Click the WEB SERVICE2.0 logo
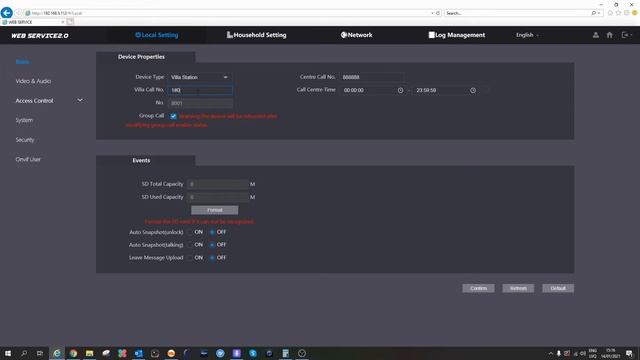Image resolution: width=640 pixels, height=360 pixels. pyautogui.click(x=40, y=36)
